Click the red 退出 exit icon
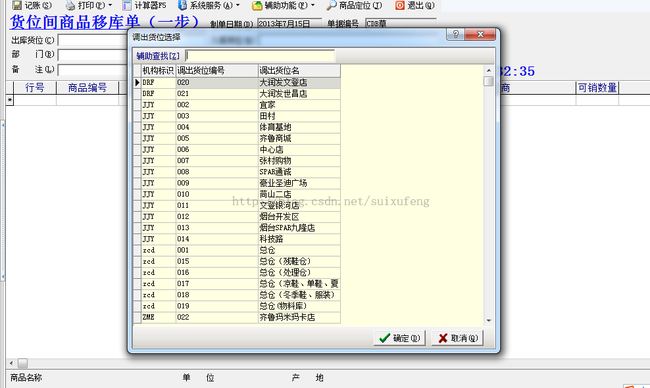The image size is (650, 388). pyautogui.click(x=400, y=5)
